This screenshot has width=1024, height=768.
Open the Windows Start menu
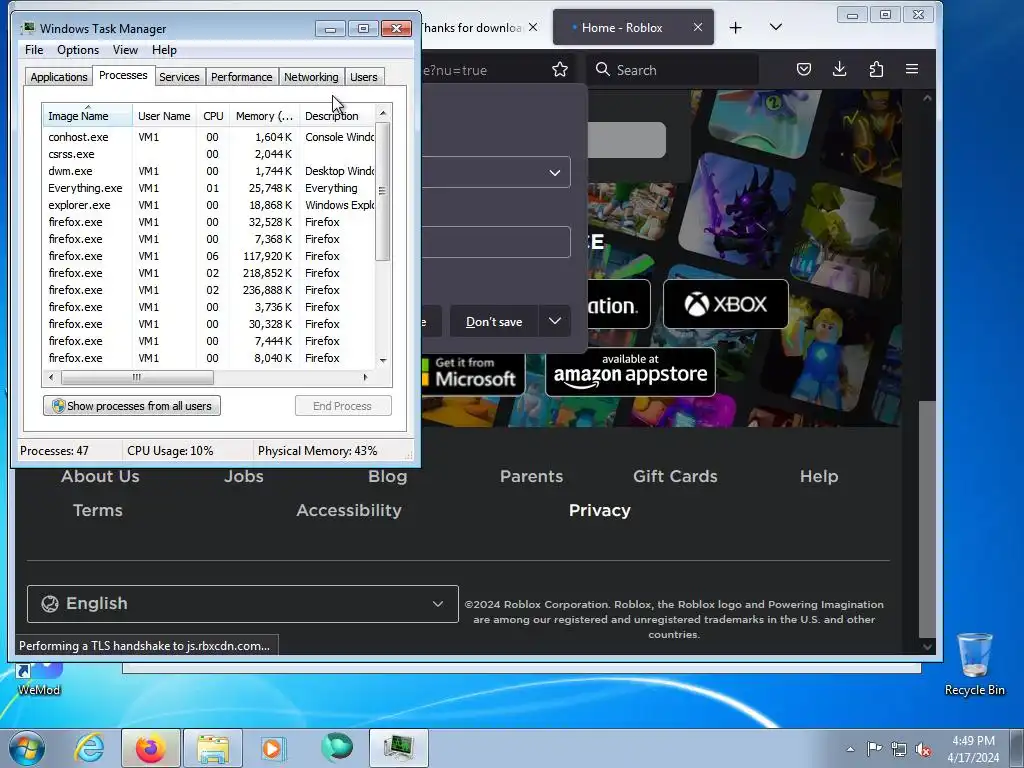pyautogui.click(x=27, y=748)
